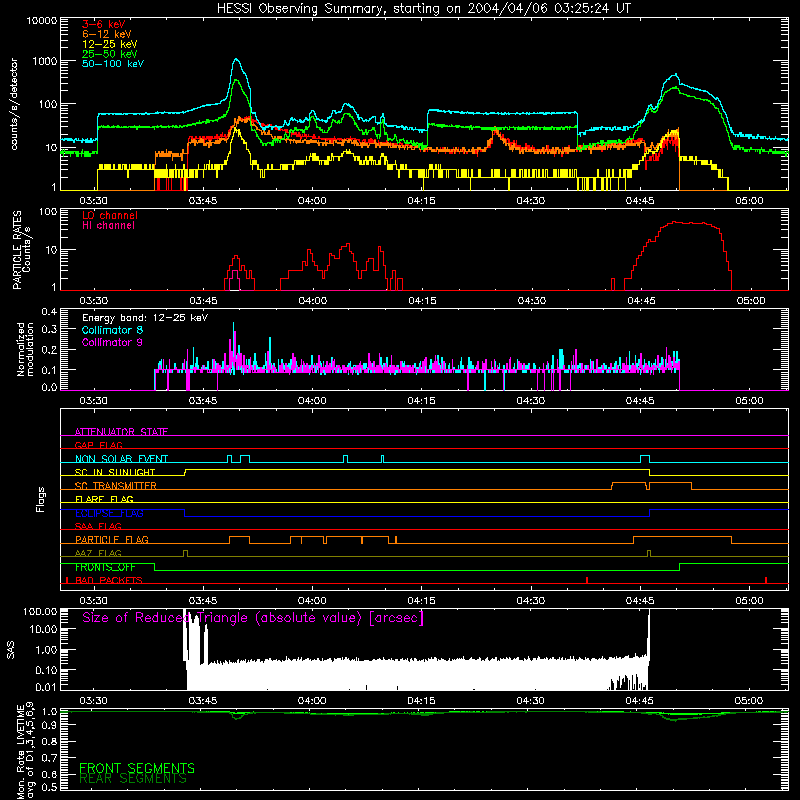This screenshot has width=800, height=800.
Task: Click the LO channel particle plateau near 04:50
Action: (x=689, y=223)
